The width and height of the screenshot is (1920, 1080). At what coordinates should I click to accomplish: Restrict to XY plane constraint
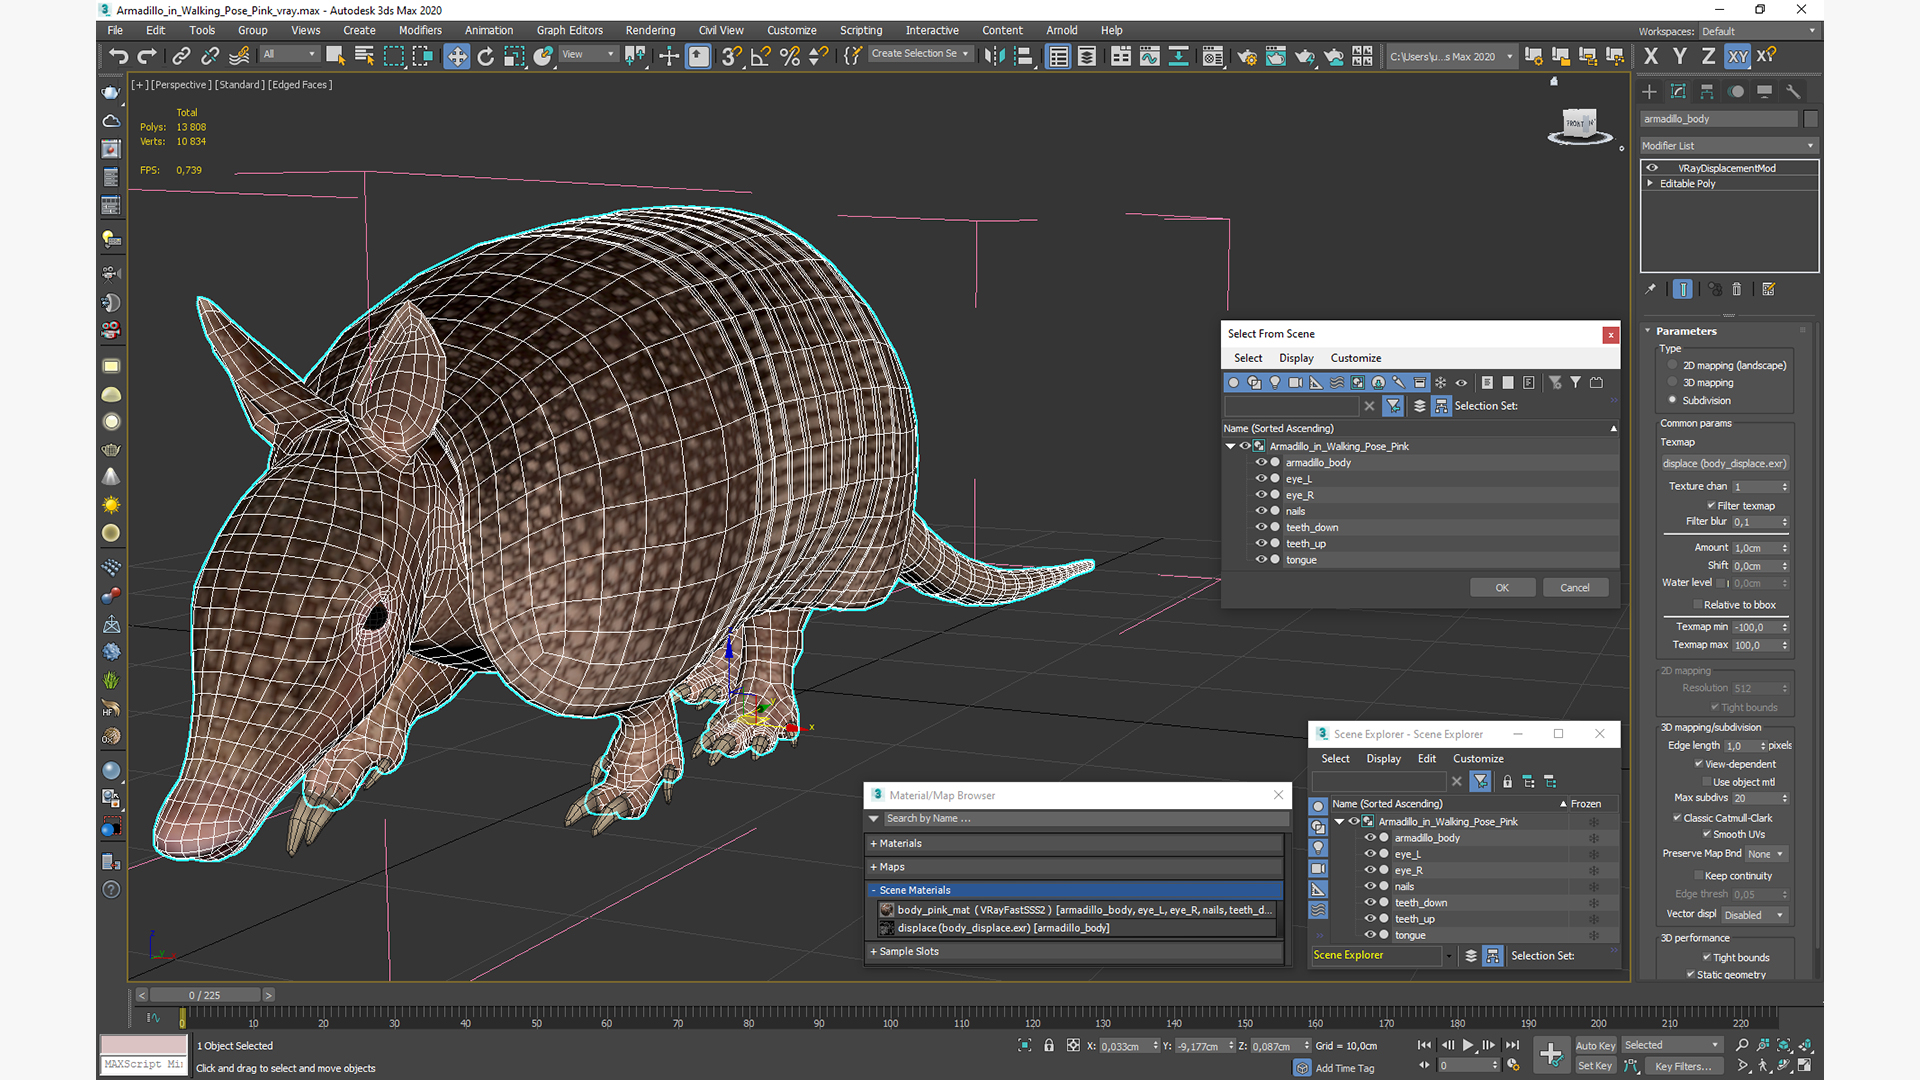click(x=1738, y=56)
